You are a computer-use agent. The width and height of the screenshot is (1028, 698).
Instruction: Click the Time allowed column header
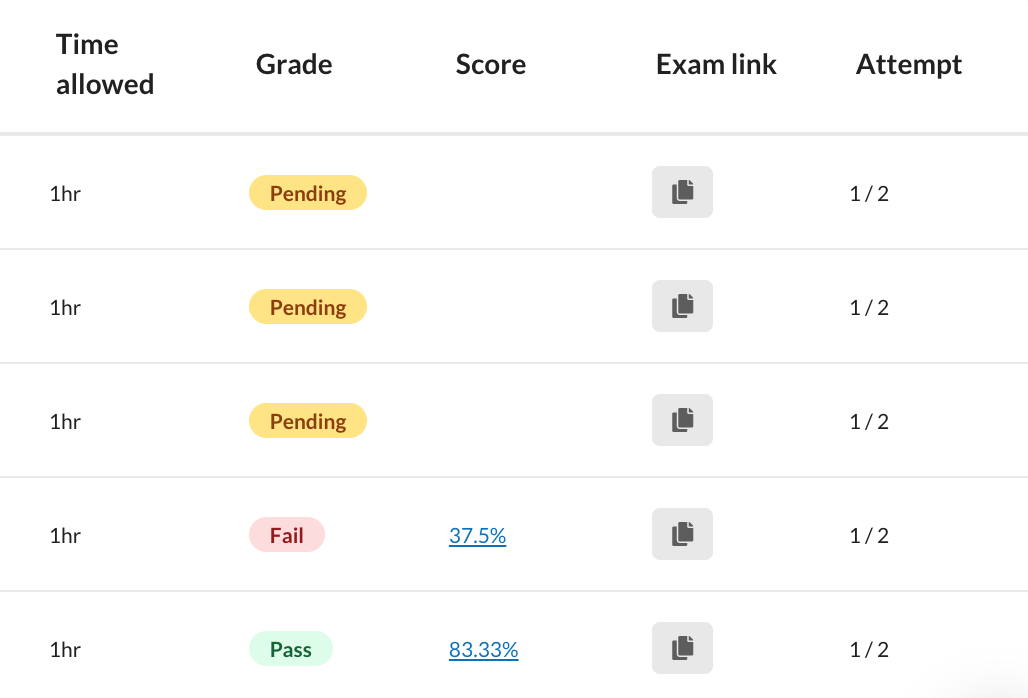point(104,64)
